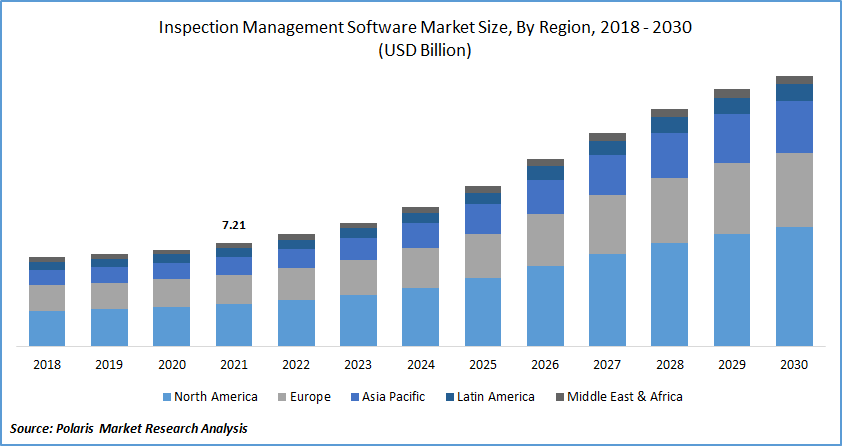Click the Latin America segment of the 2028 bar
The width and height of the screenshot is (842, 446).
click(670, 125)
